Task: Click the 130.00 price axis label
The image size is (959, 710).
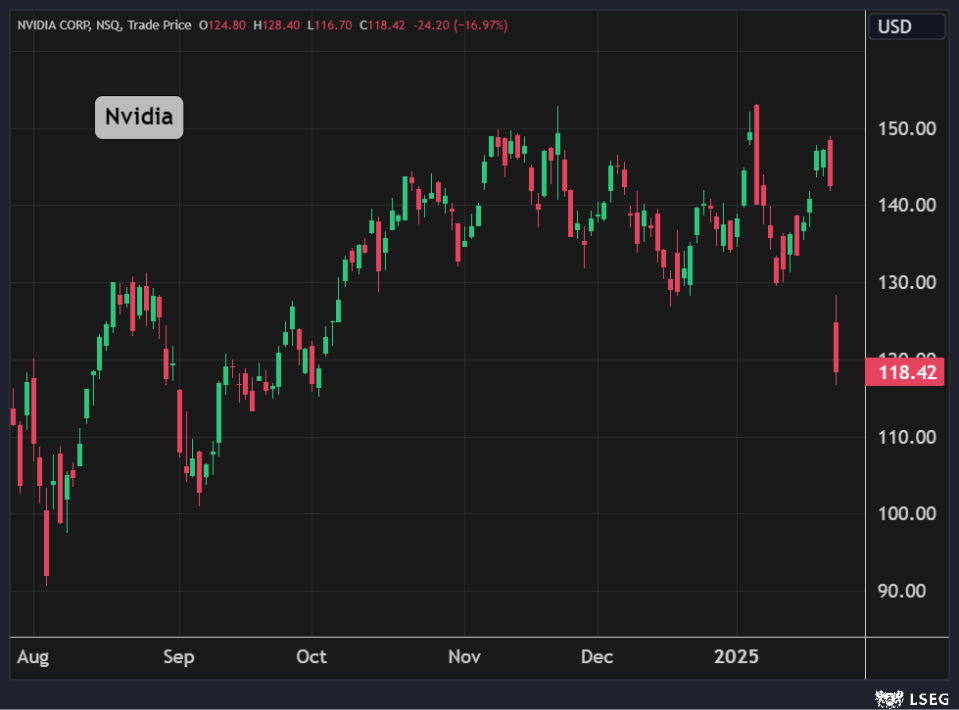Action: (907, 283)
